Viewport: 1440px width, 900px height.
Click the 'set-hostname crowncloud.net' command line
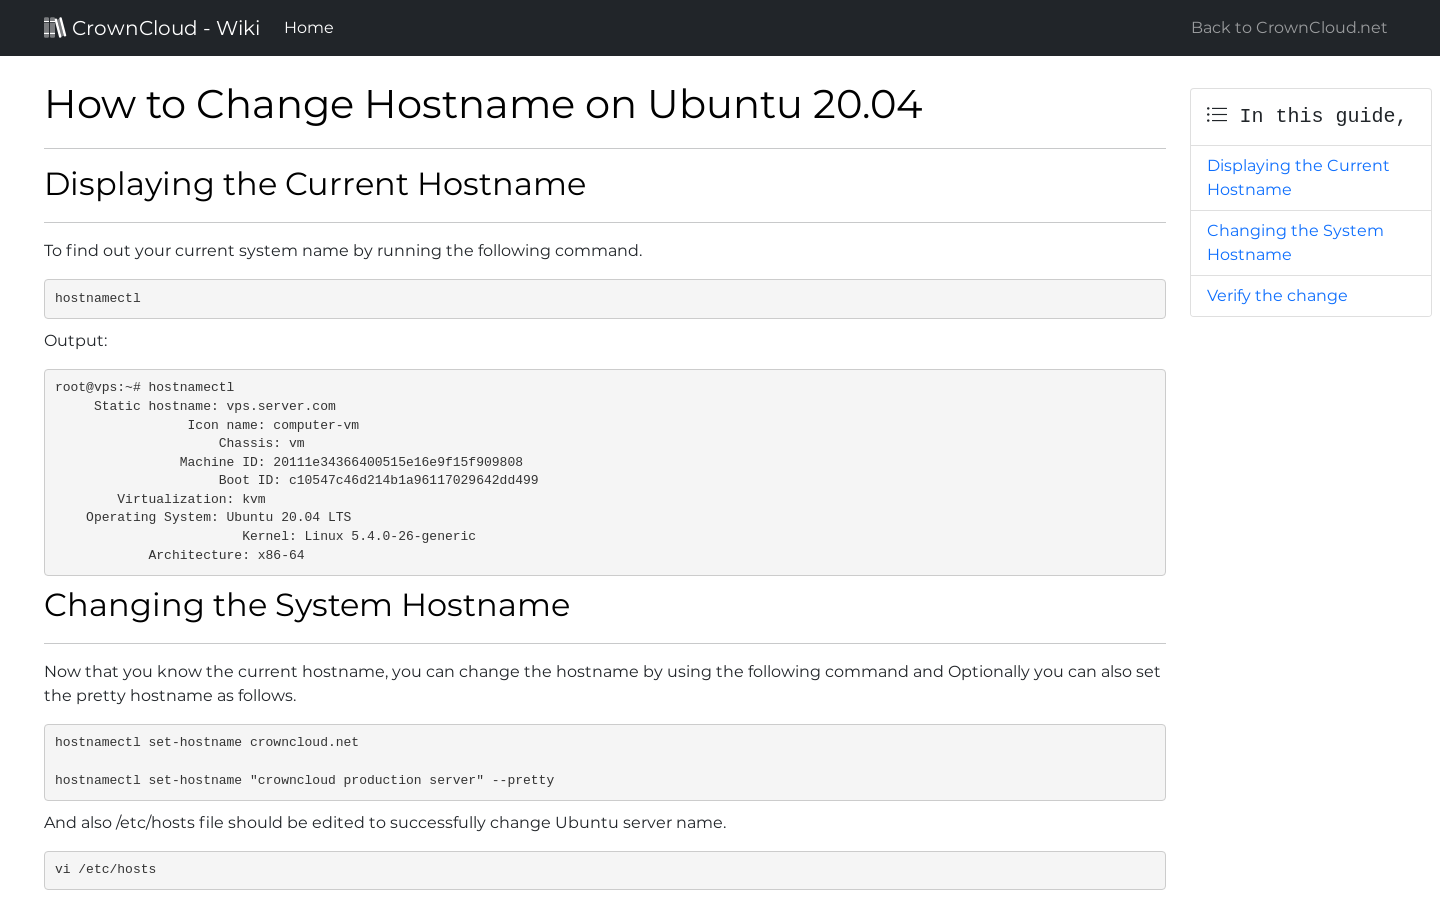tap(207, 743)
